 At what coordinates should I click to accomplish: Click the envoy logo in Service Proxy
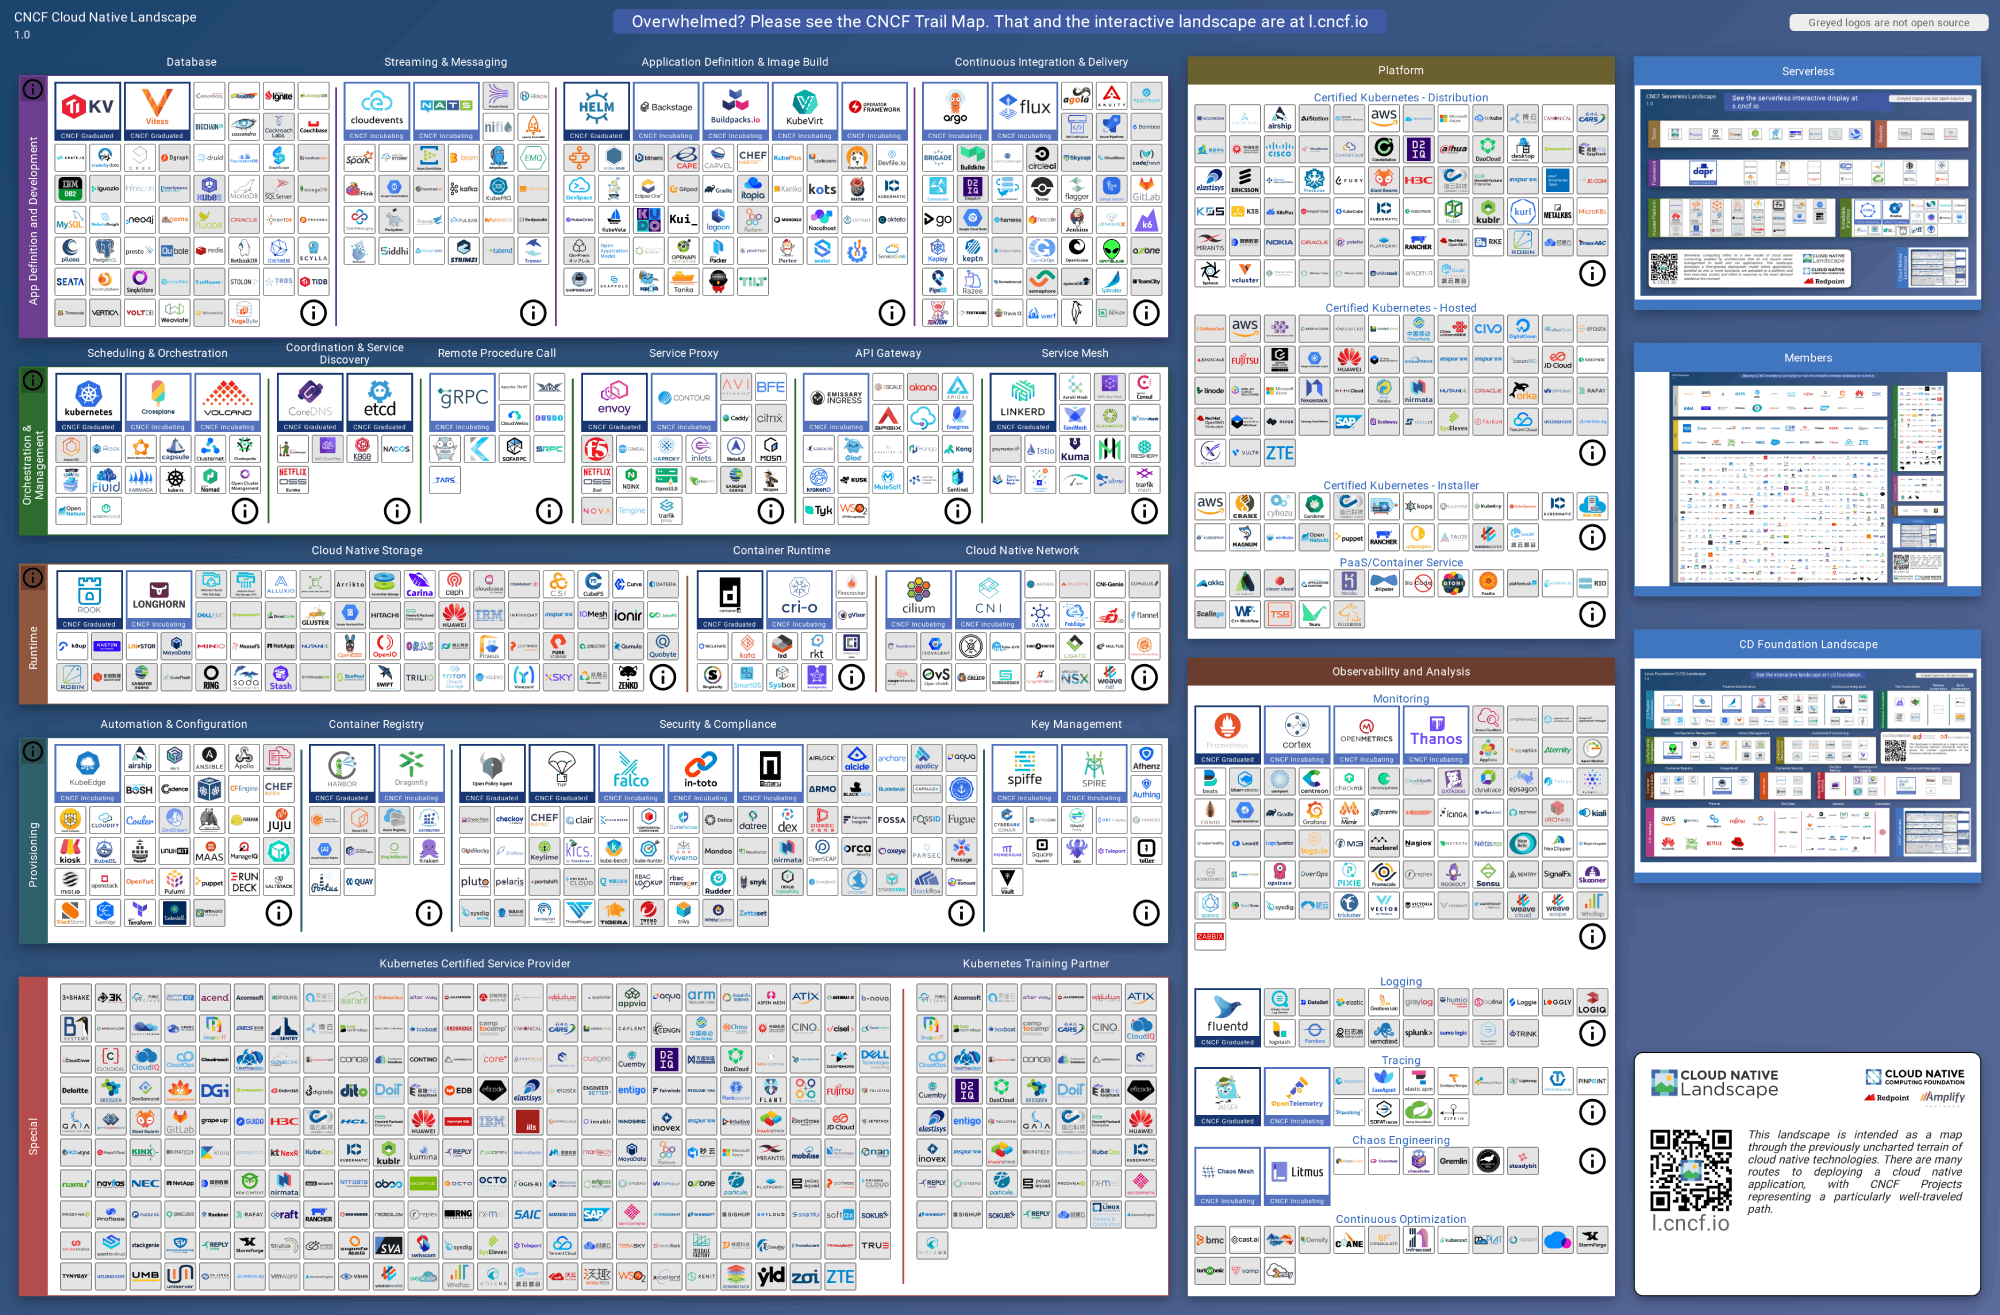pyautogui.click(x=614, y=403)
